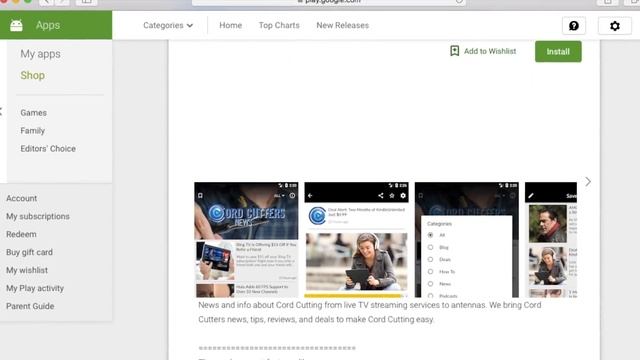640x360 pixels.
Task: Expand the Categories dropdown
Action: (x=168, y=25)
